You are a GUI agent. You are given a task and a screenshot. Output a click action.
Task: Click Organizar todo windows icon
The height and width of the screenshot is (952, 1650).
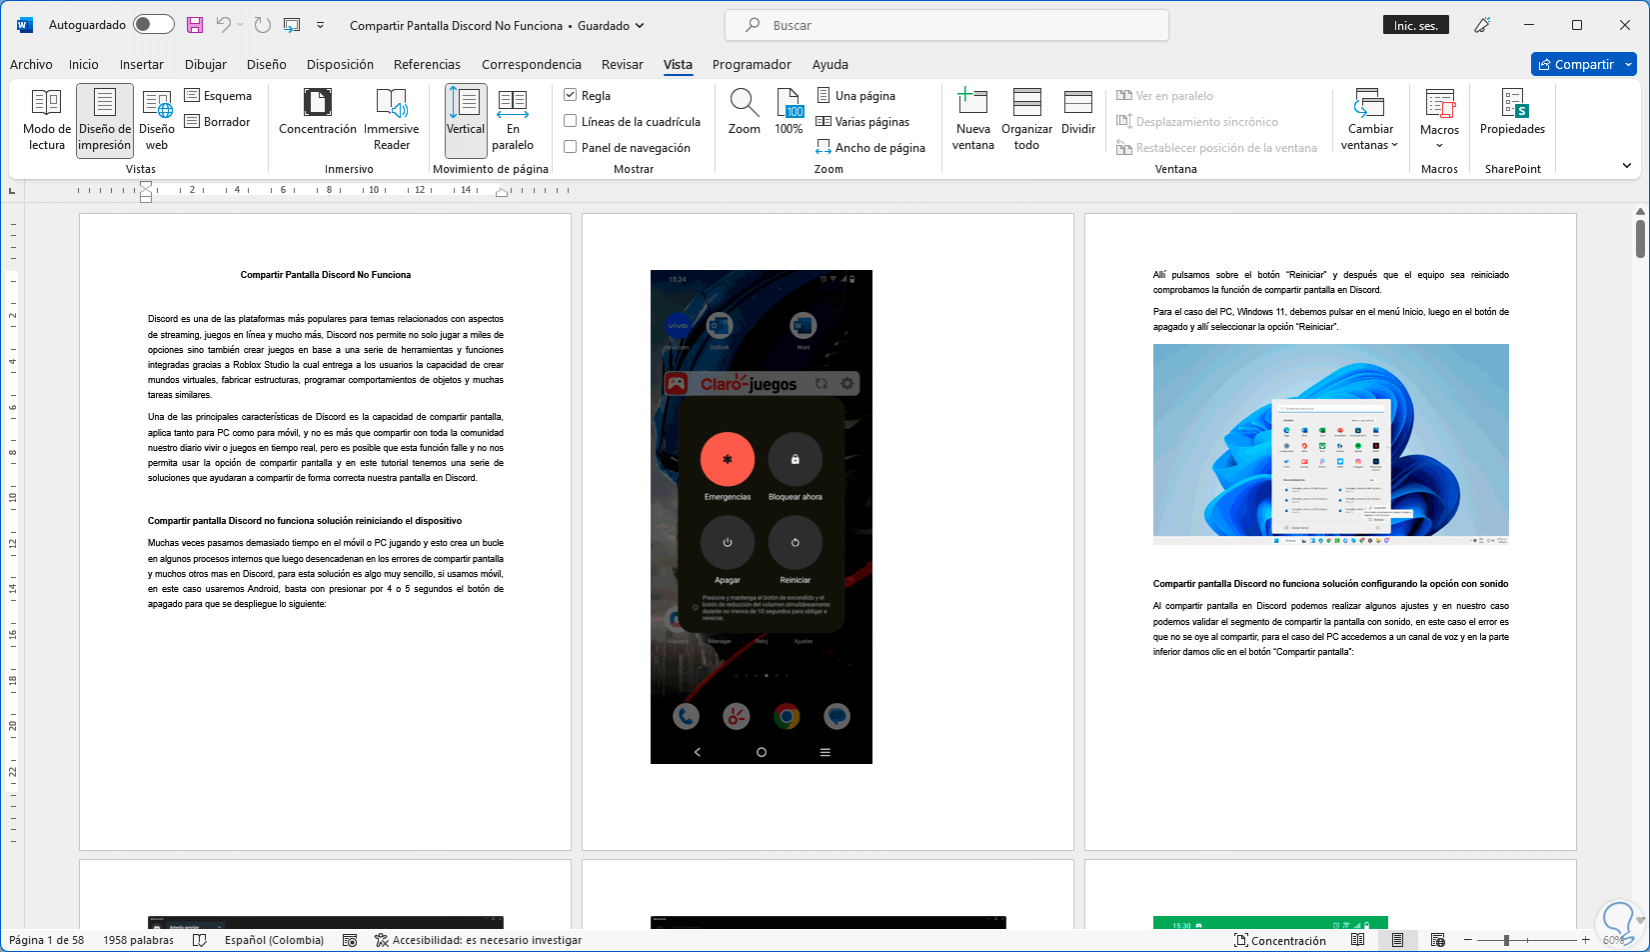tap(1027, 119)
